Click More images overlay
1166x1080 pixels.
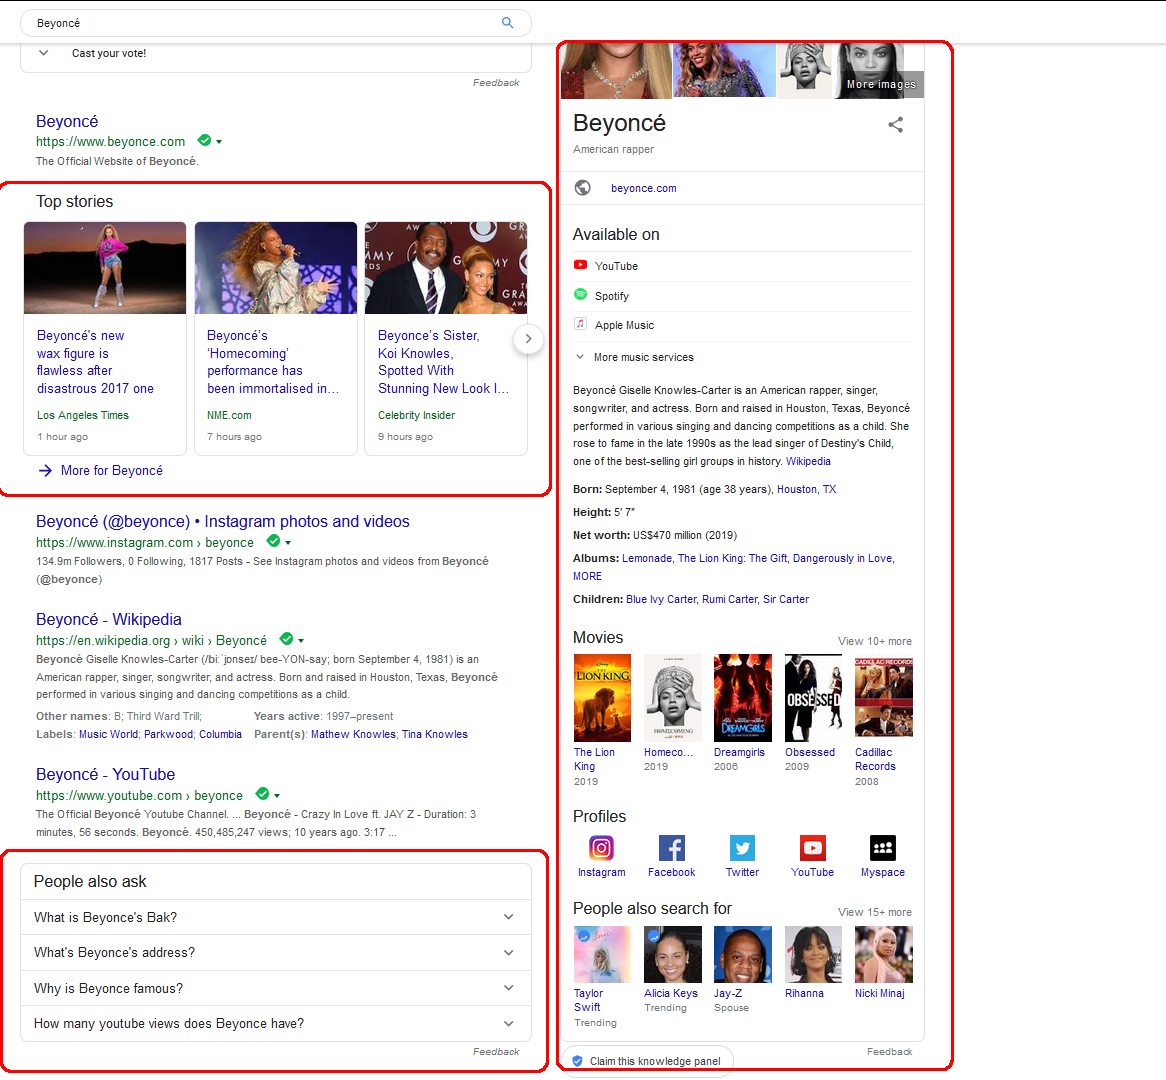click(x=881, y=84)
